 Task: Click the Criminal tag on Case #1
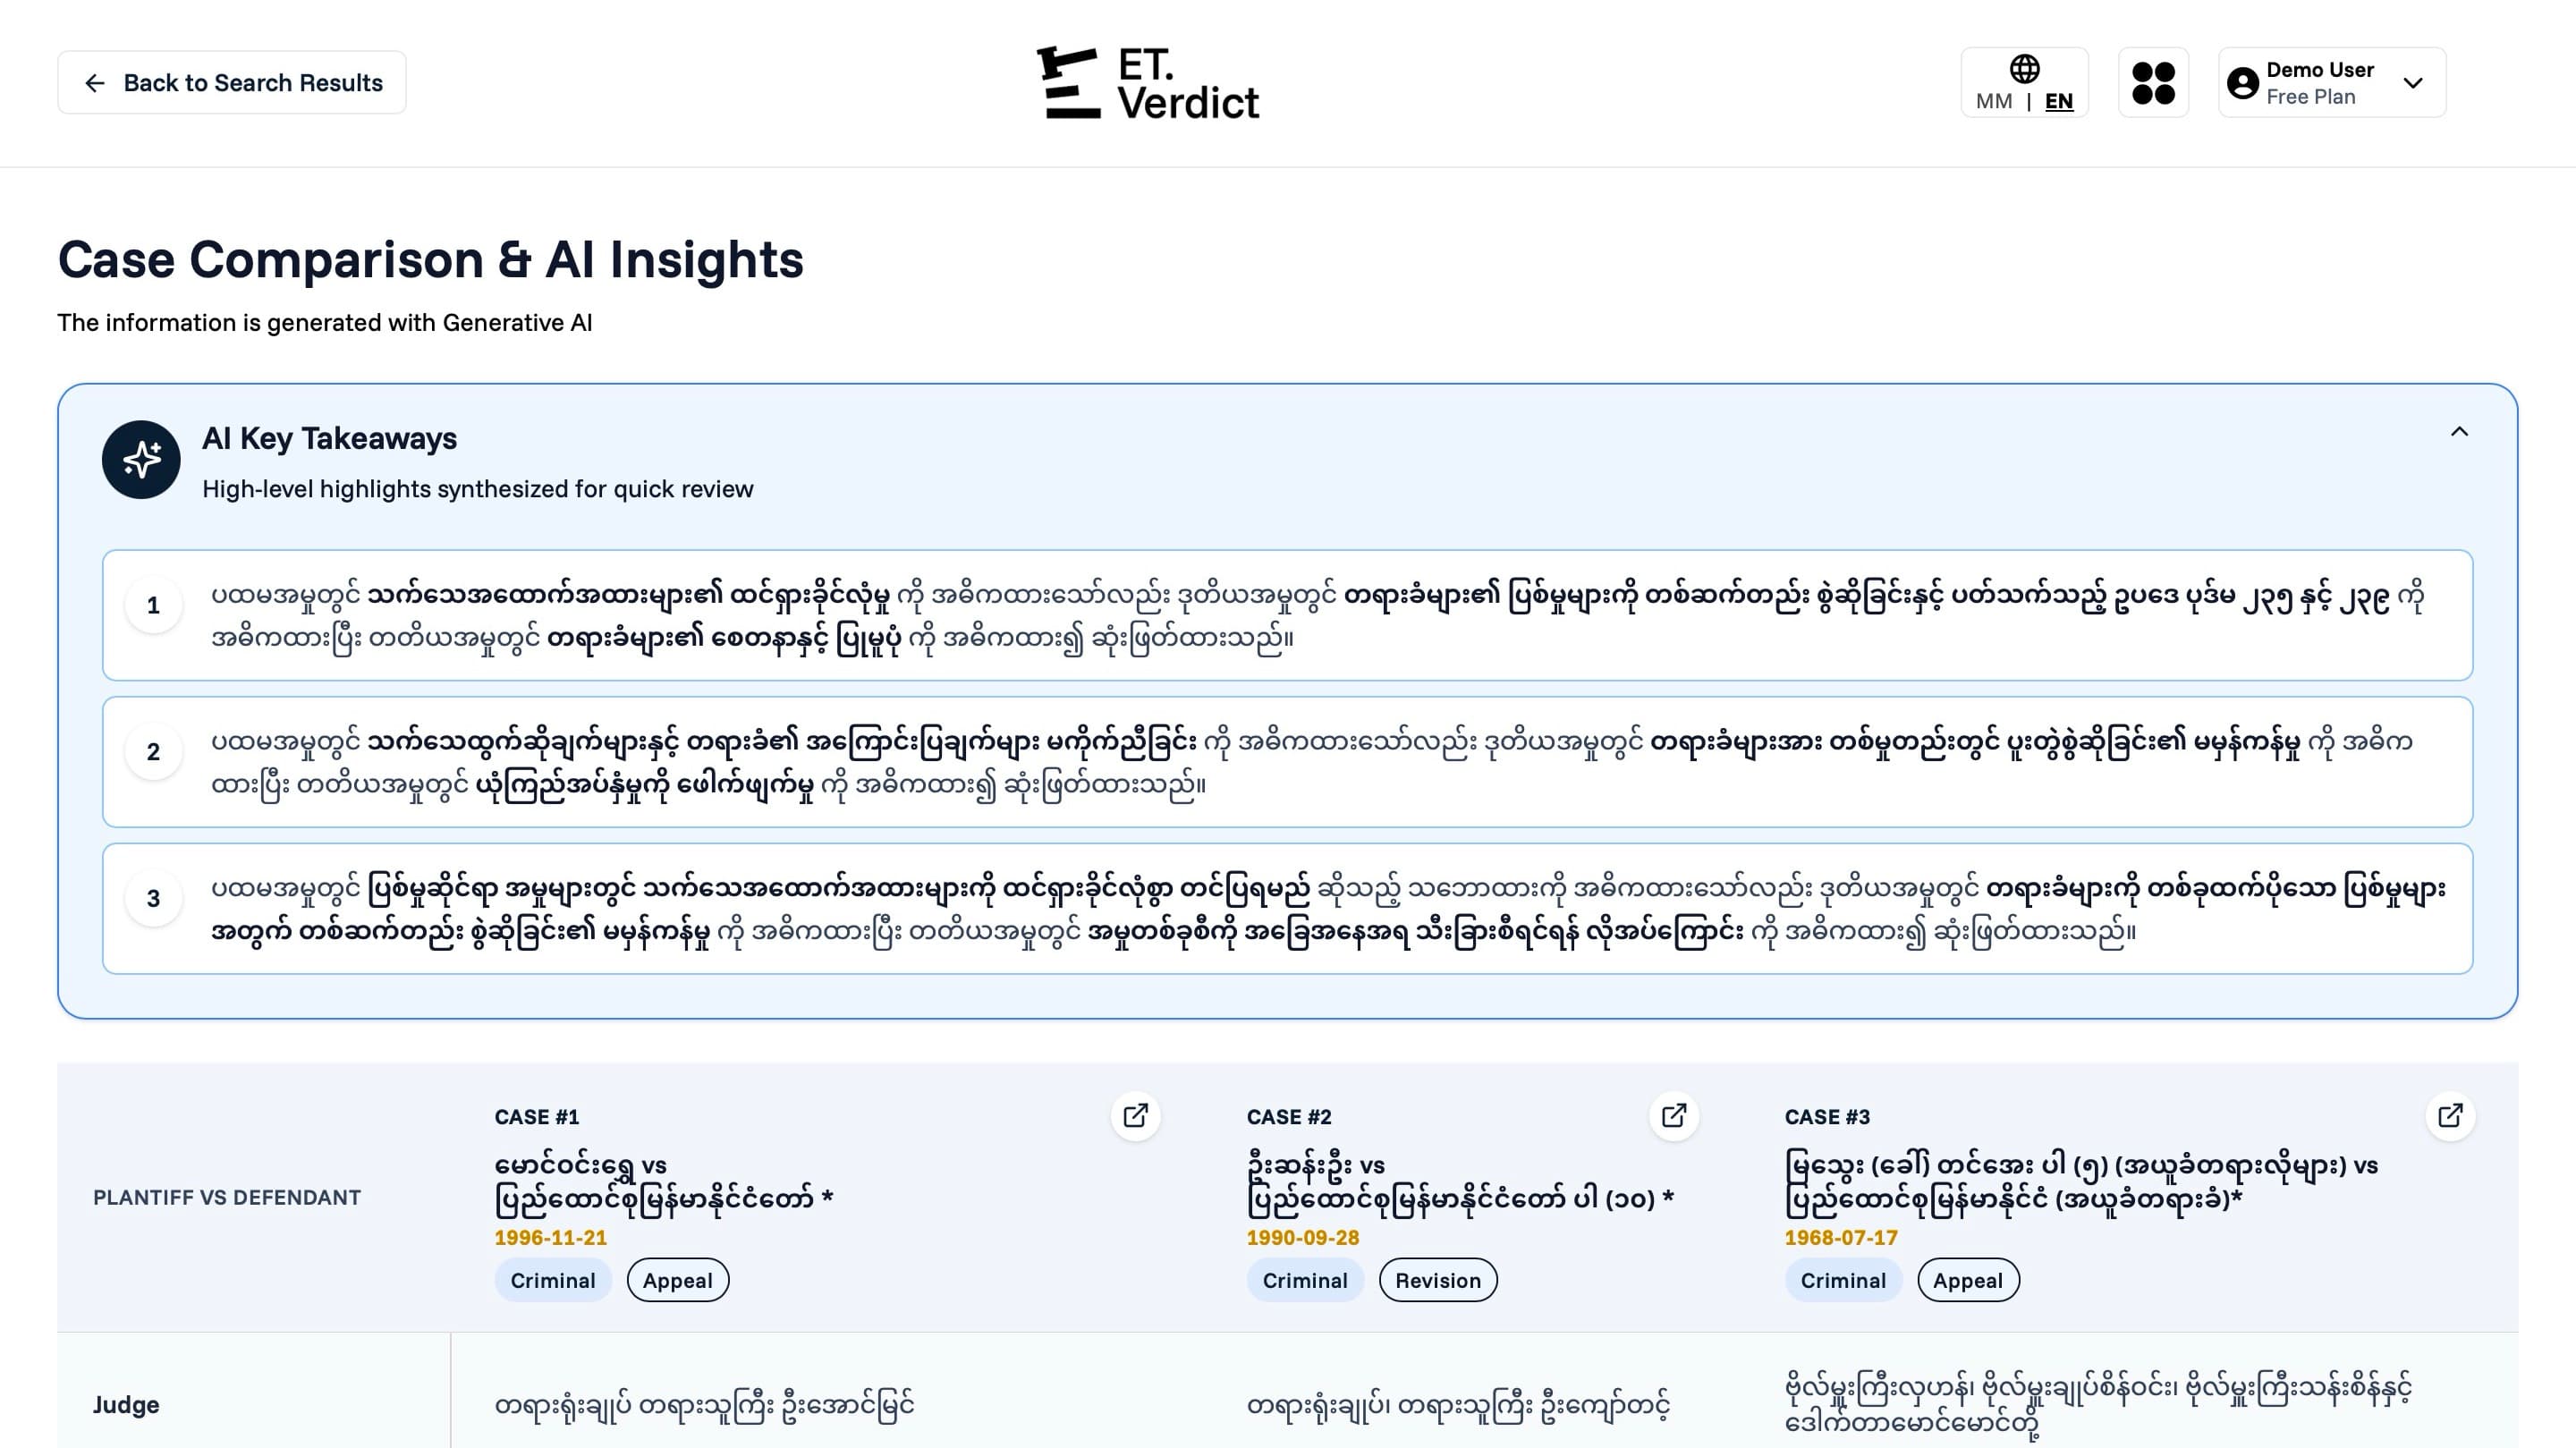552,1280
